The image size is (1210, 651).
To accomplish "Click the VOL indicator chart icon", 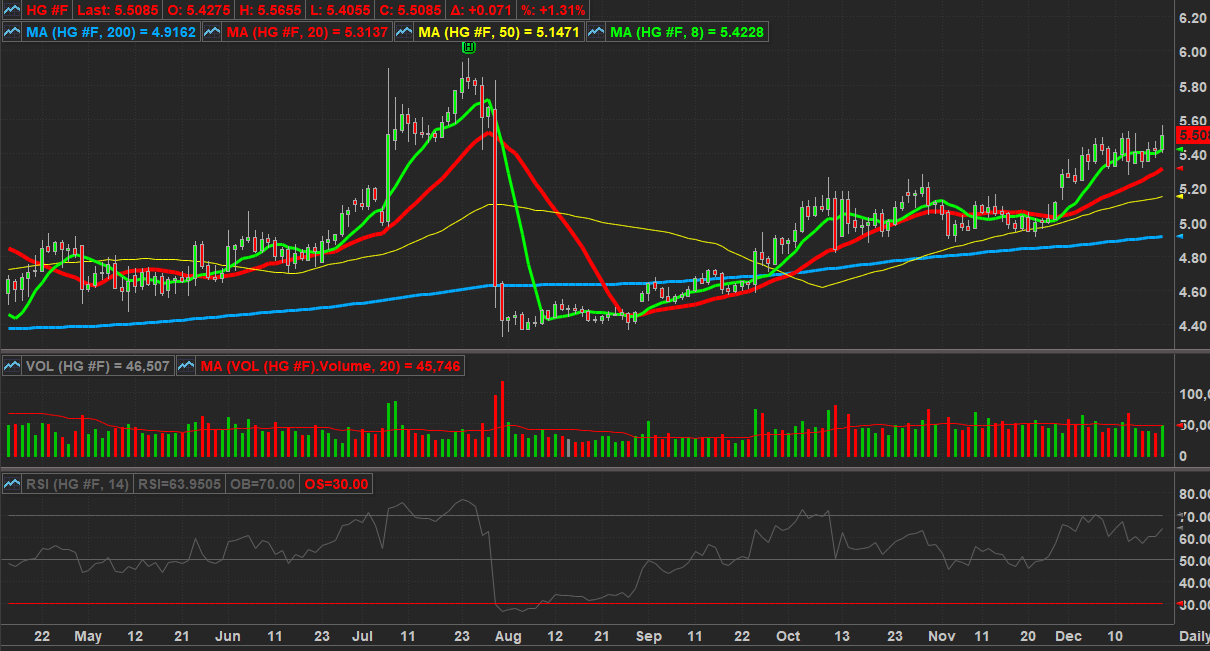I will (x=12, y=367).
